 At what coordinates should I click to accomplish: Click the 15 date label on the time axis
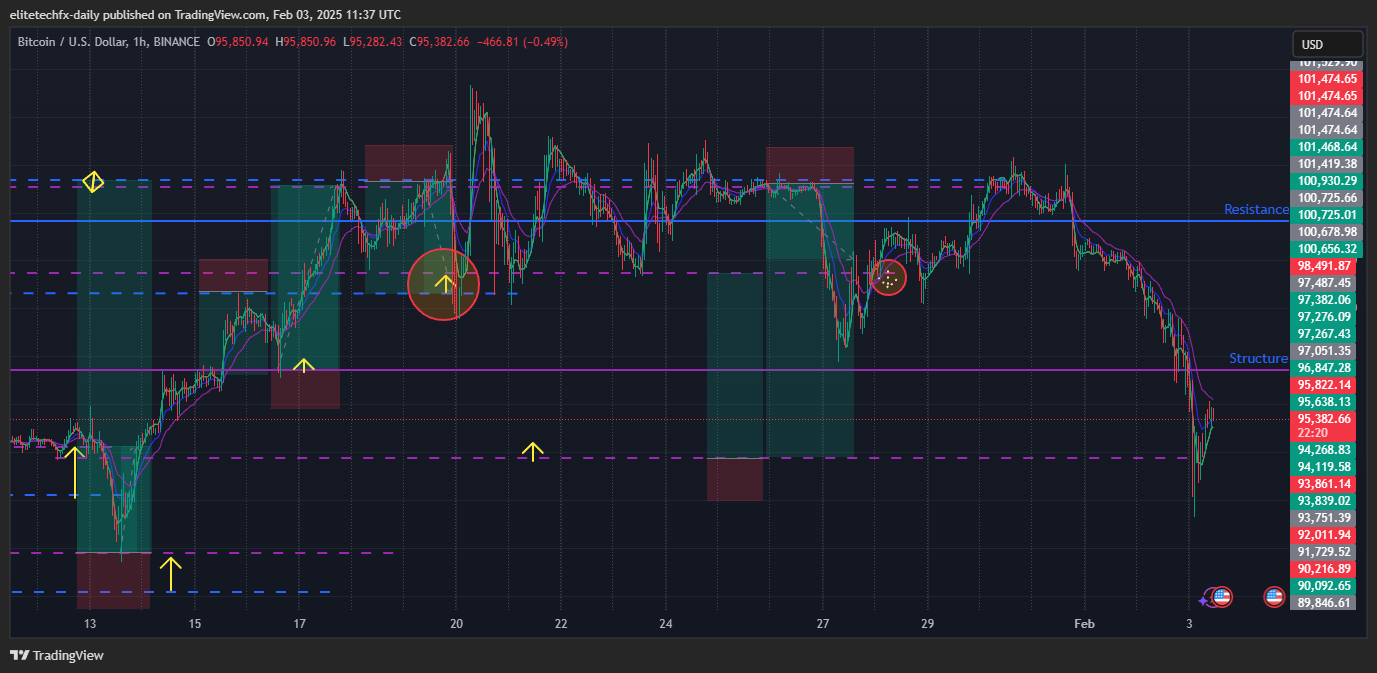coord(195,624)
